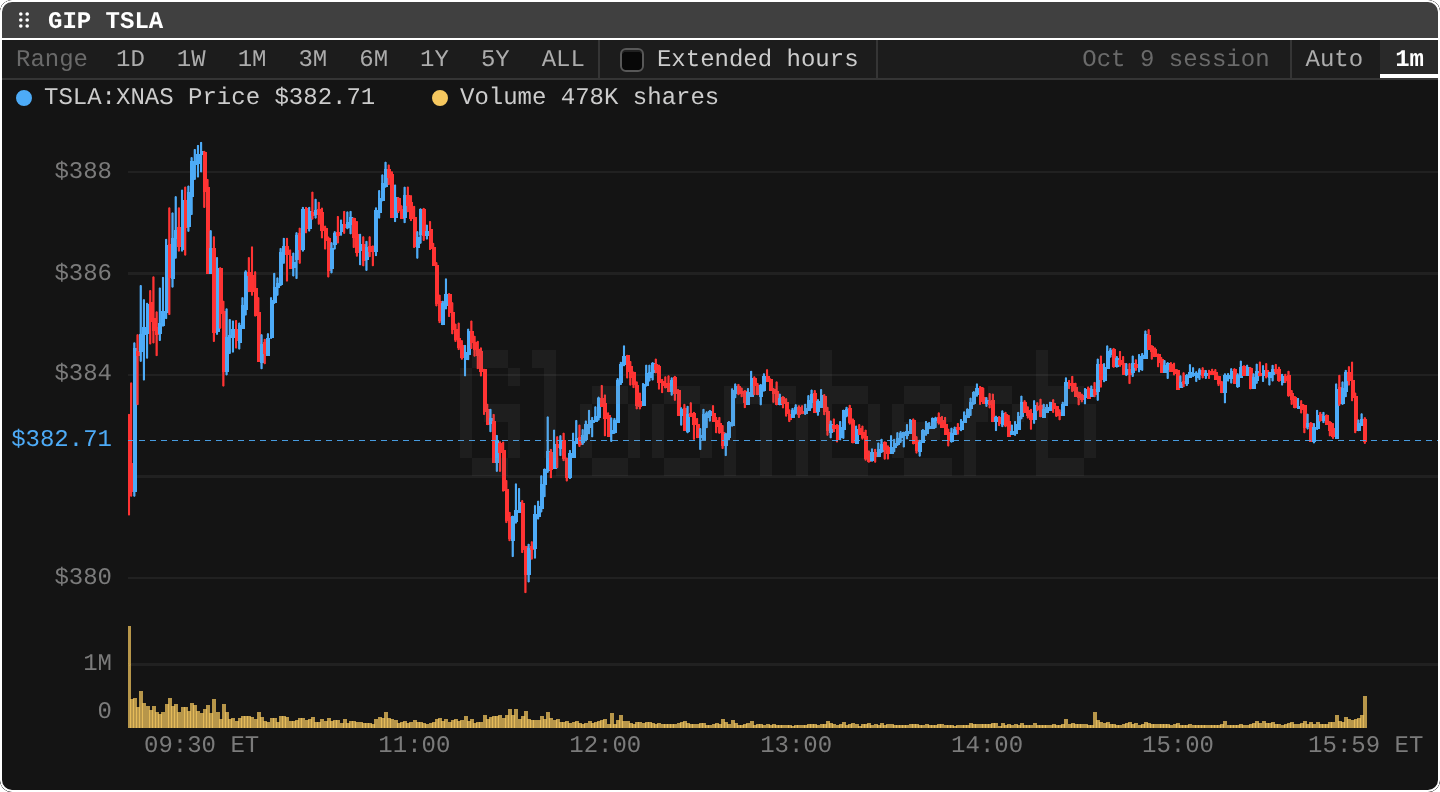Image resolution: width=1440 pixels, height=792 pixels.
Task: Click the 15:00 time label
Action: pyautogui.click(x=1178, y=745)
